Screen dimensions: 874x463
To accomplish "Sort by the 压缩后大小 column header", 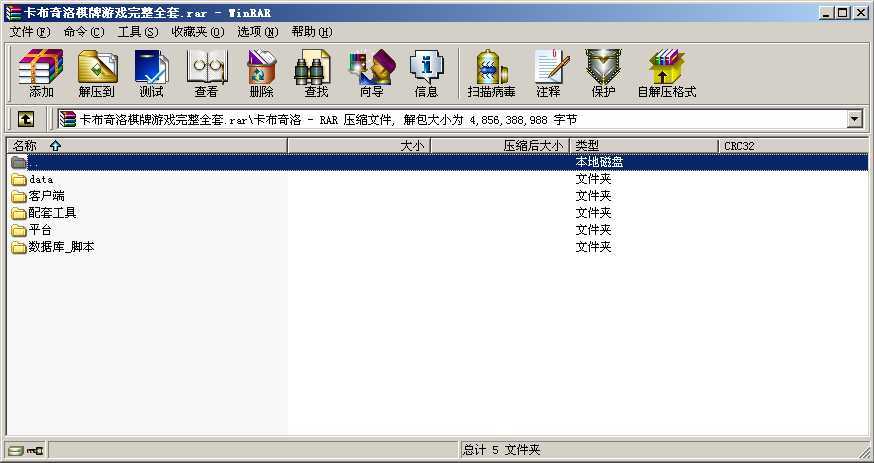I will pyautogui.click(x=500, y=146).
